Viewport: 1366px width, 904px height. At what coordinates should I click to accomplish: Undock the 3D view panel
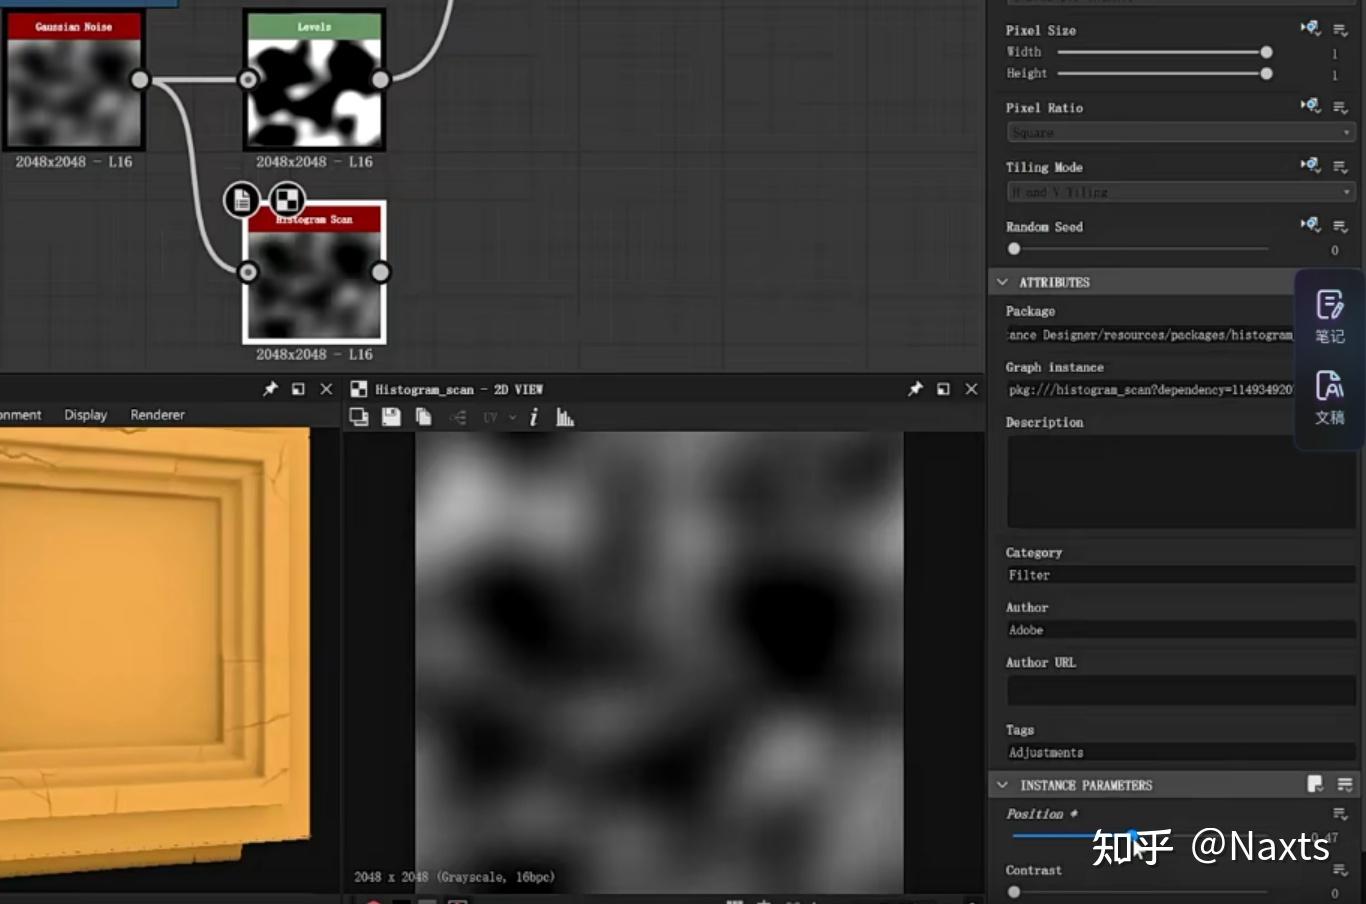point(298,389)
